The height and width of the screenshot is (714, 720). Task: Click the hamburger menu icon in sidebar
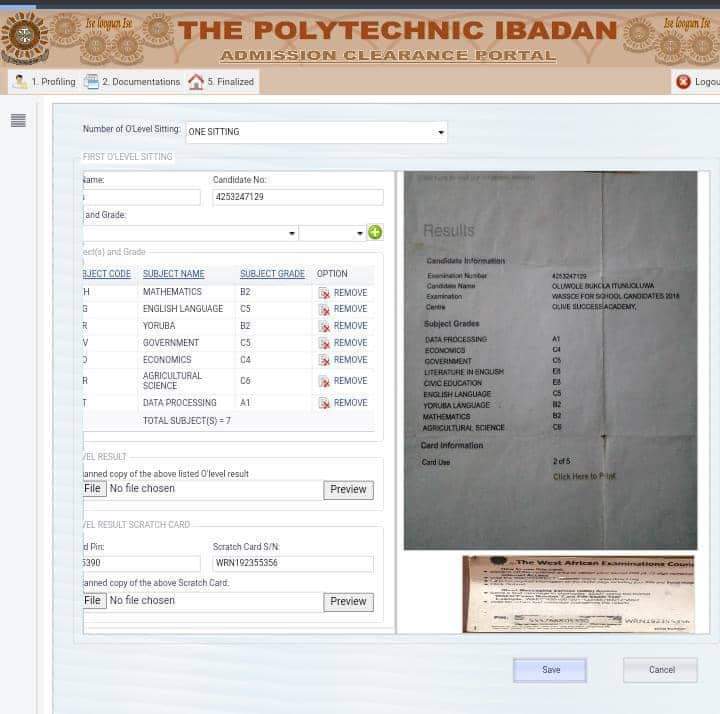click(18, 120)
